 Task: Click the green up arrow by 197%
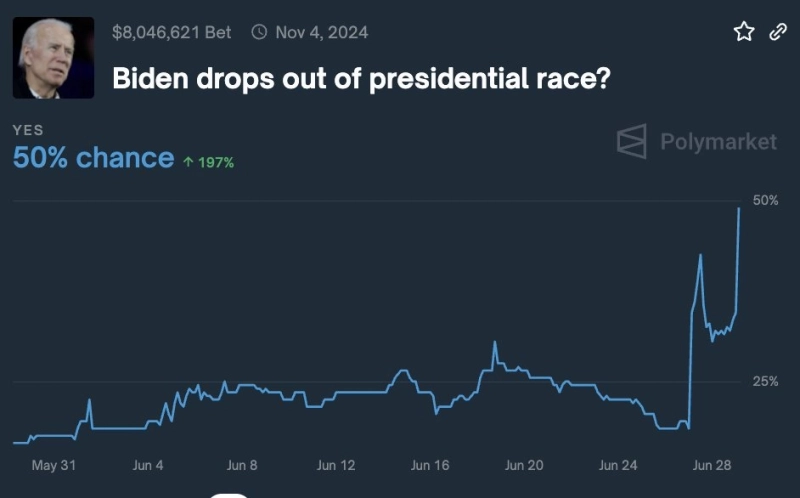tap(187, 162)
